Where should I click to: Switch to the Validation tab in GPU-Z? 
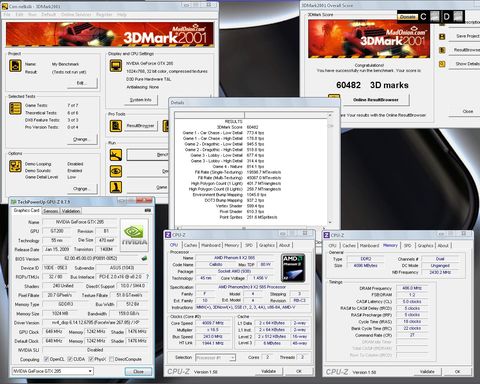[x=71, y=211]
